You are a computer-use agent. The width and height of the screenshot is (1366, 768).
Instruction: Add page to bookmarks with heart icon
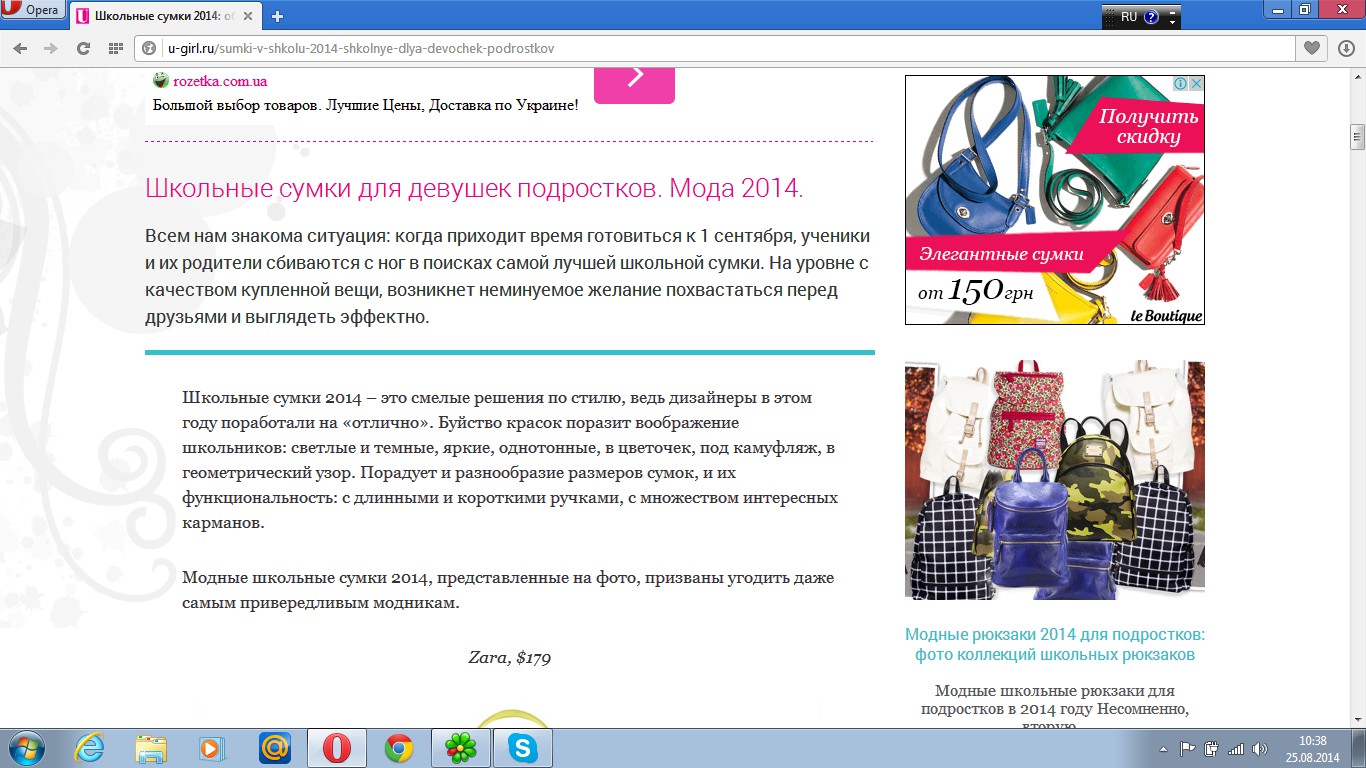(1312, 48)
